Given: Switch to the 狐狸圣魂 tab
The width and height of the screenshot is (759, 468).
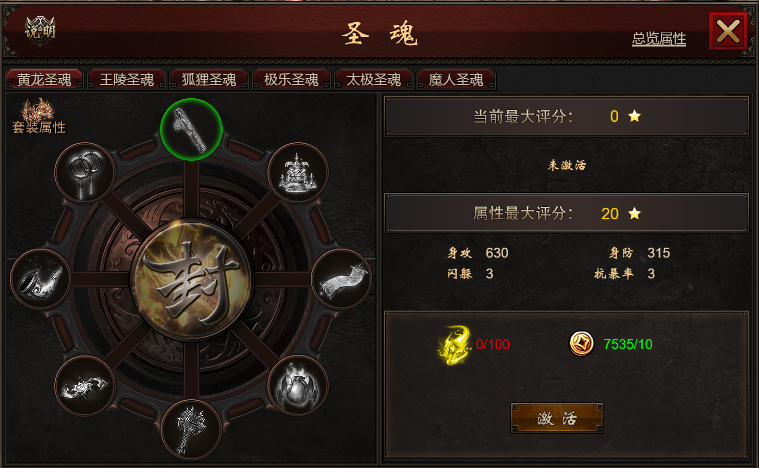Looking at the screenshot, I should coord(209,79).
